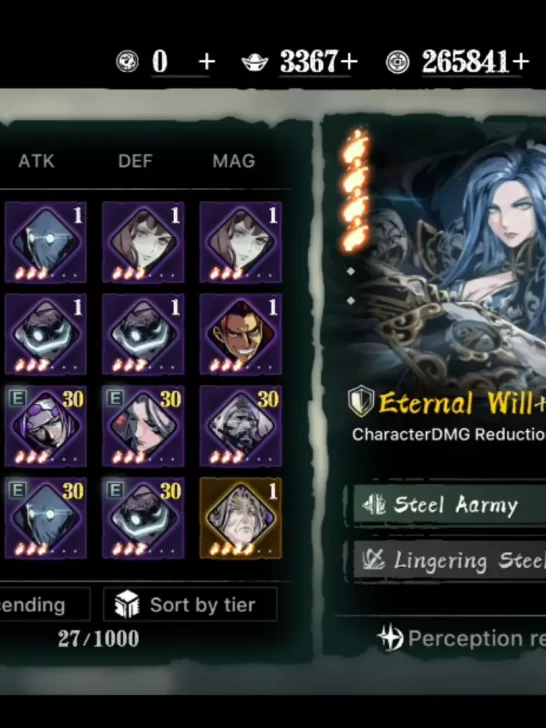546x728 pixels.
Task: Switch to the MAG filter tab
Action: [x=234, y=161]
